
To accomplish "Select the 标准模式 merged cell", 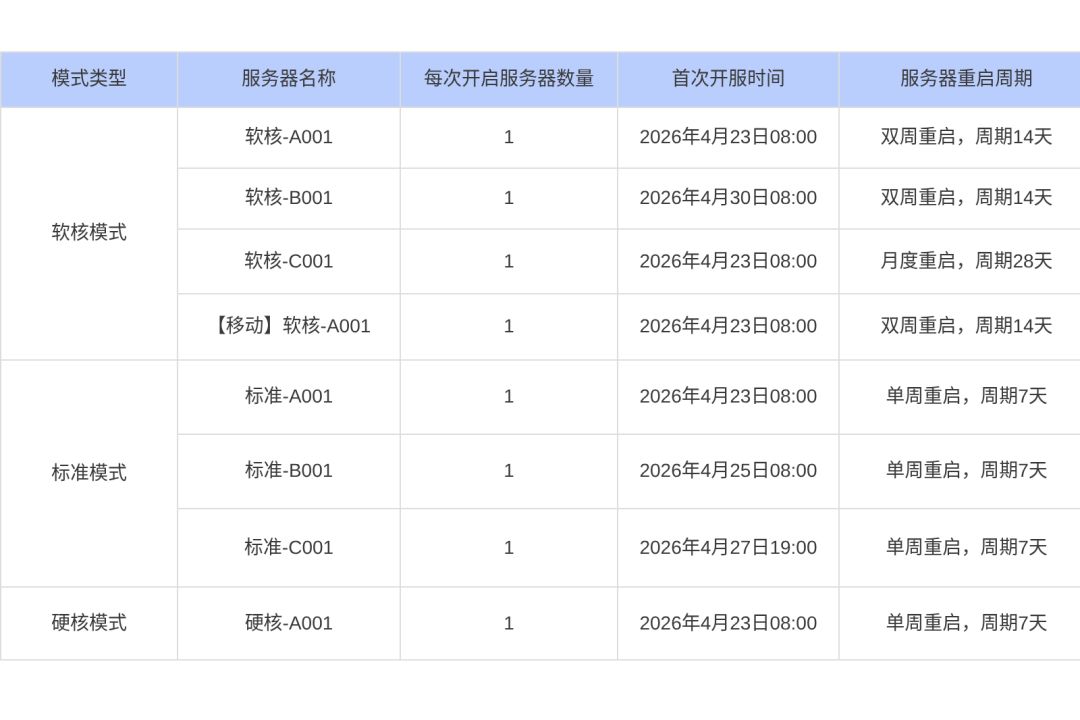I will pyautogui.click(x=89, y=473).
